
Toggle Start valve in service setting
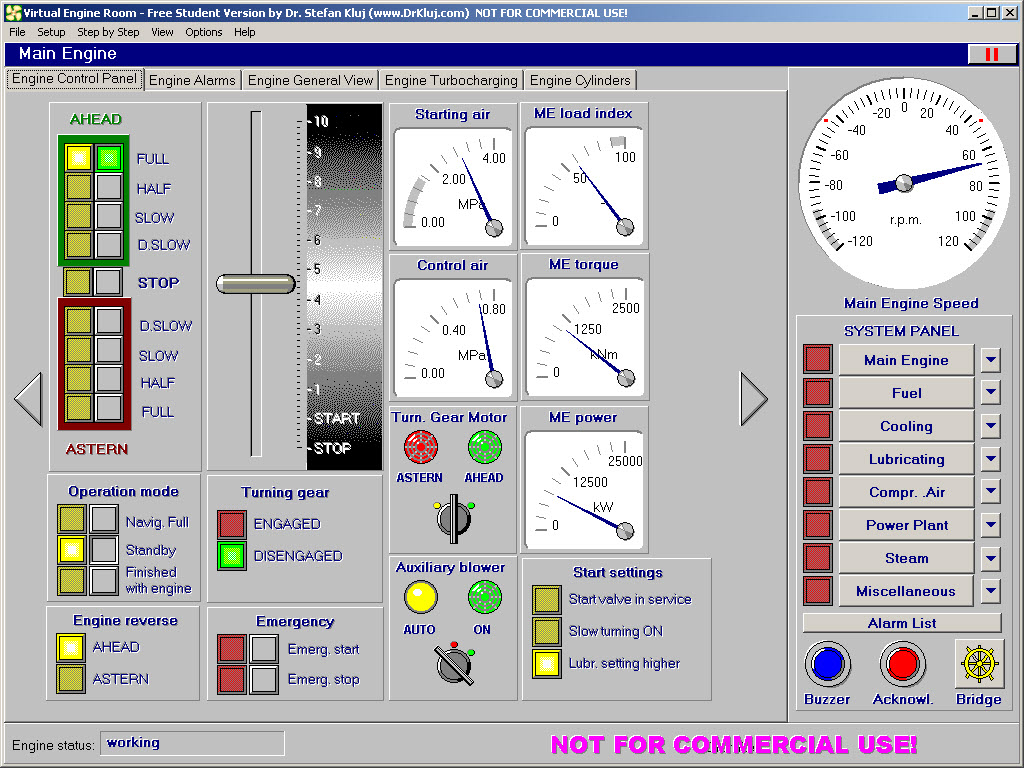[546, 600]
